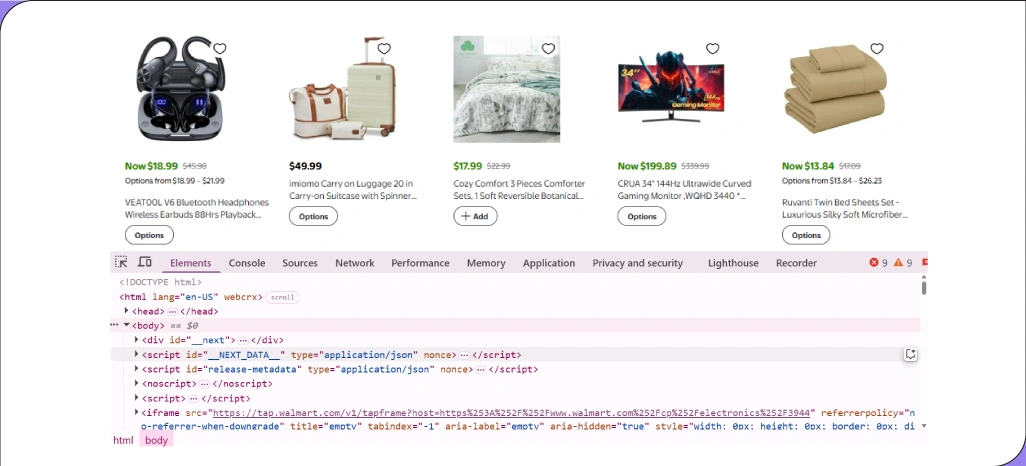Click the Now $18.99 price text

[151, 166]
